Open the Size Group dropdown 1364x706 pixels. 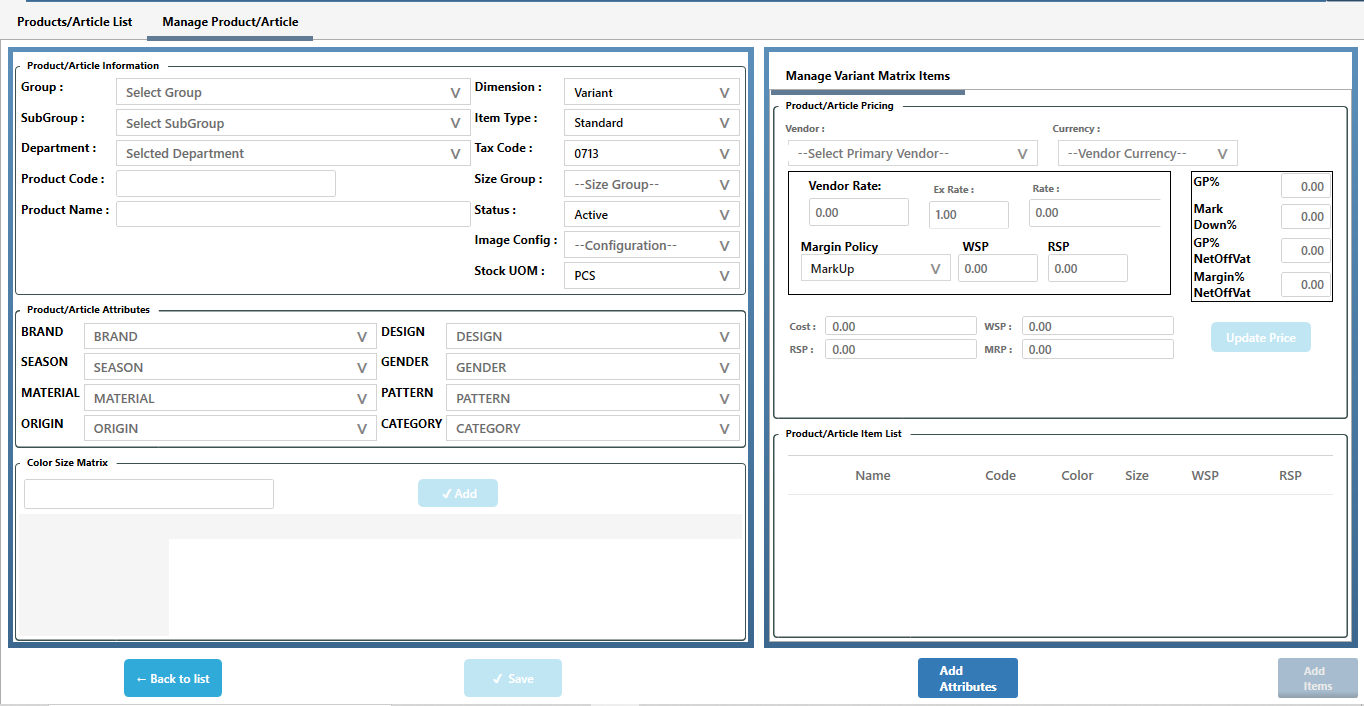click(651, 184)
